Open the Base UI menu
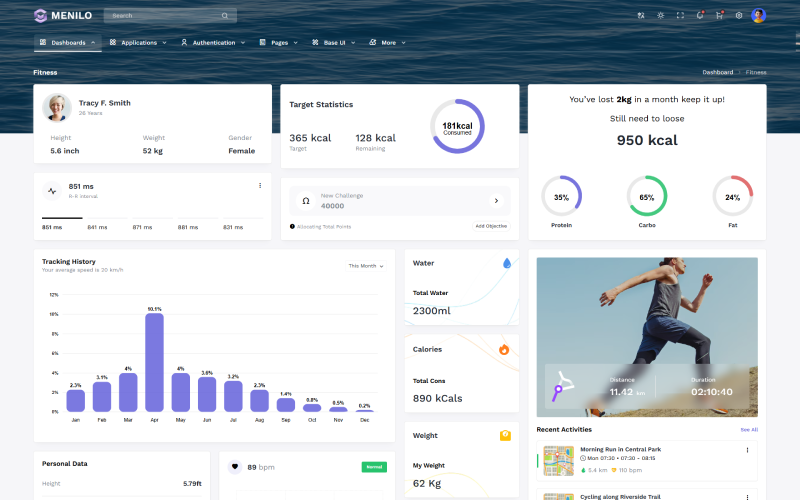 (333, 43)
